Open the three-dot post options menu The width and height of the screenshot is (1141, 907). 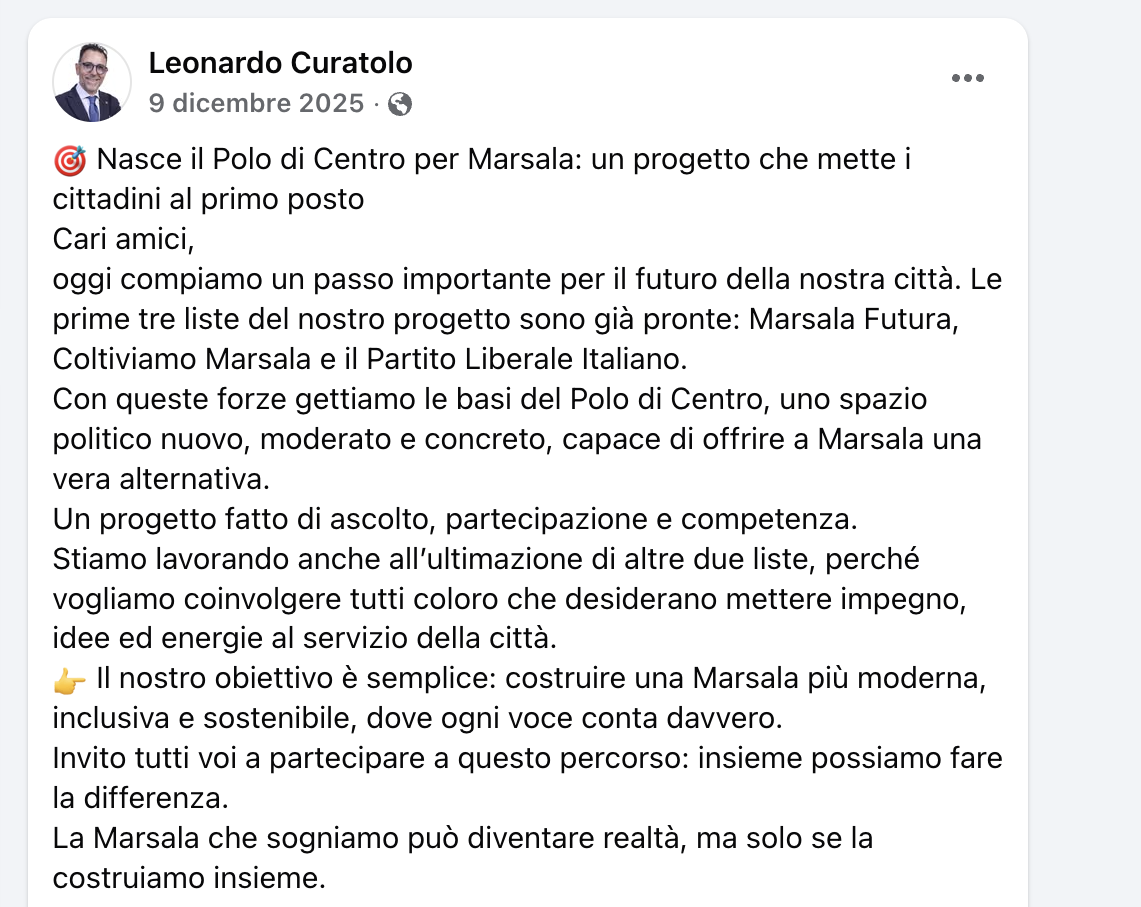click(967, 79)
